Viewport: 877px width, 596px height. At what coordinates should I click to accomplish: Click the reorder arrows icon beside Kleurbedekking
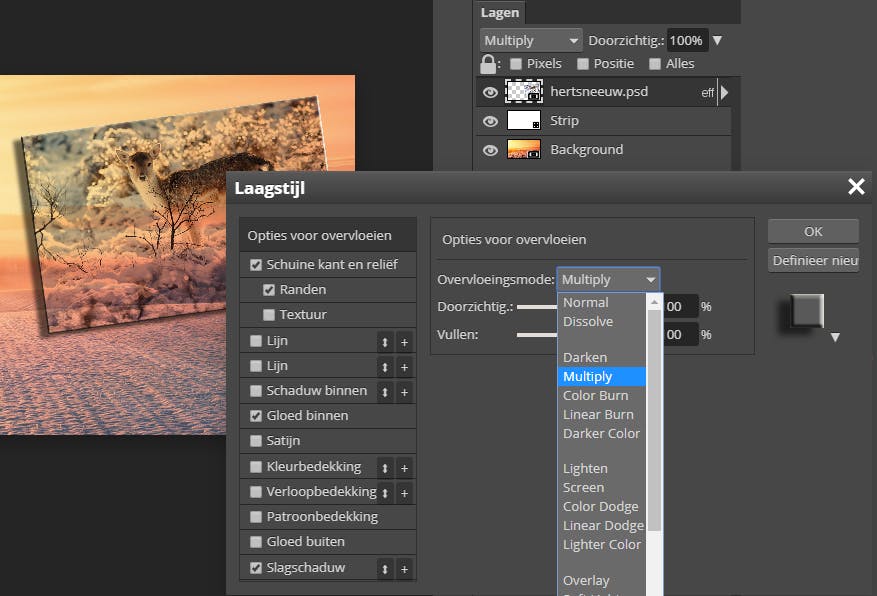pos(385,467)
